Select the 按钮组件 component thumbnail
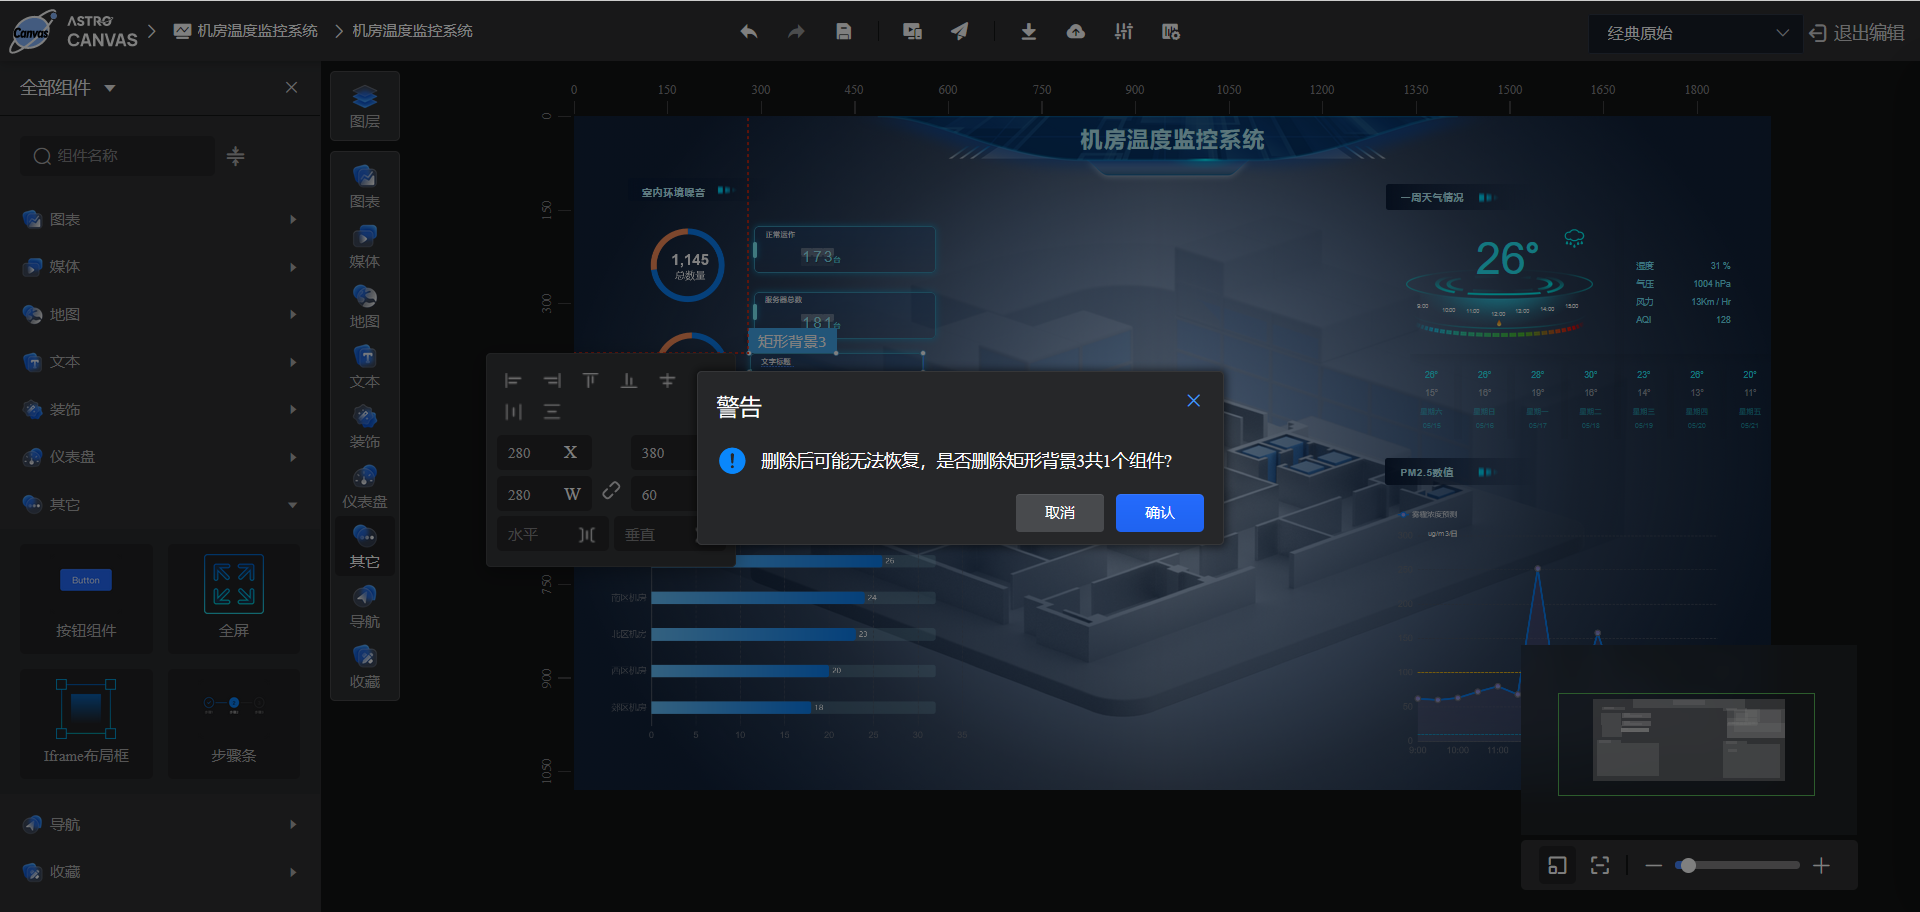The width and height of the screenshot is (1920, 912). point(86,598)
